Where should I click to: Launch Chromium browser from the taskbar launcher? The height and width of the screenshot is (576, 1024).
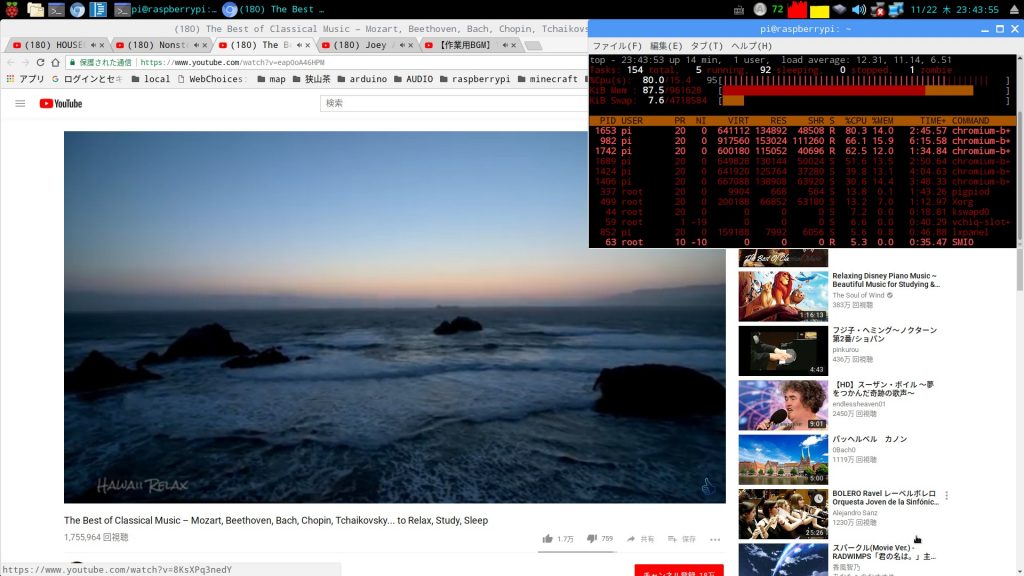click(78, 9)
